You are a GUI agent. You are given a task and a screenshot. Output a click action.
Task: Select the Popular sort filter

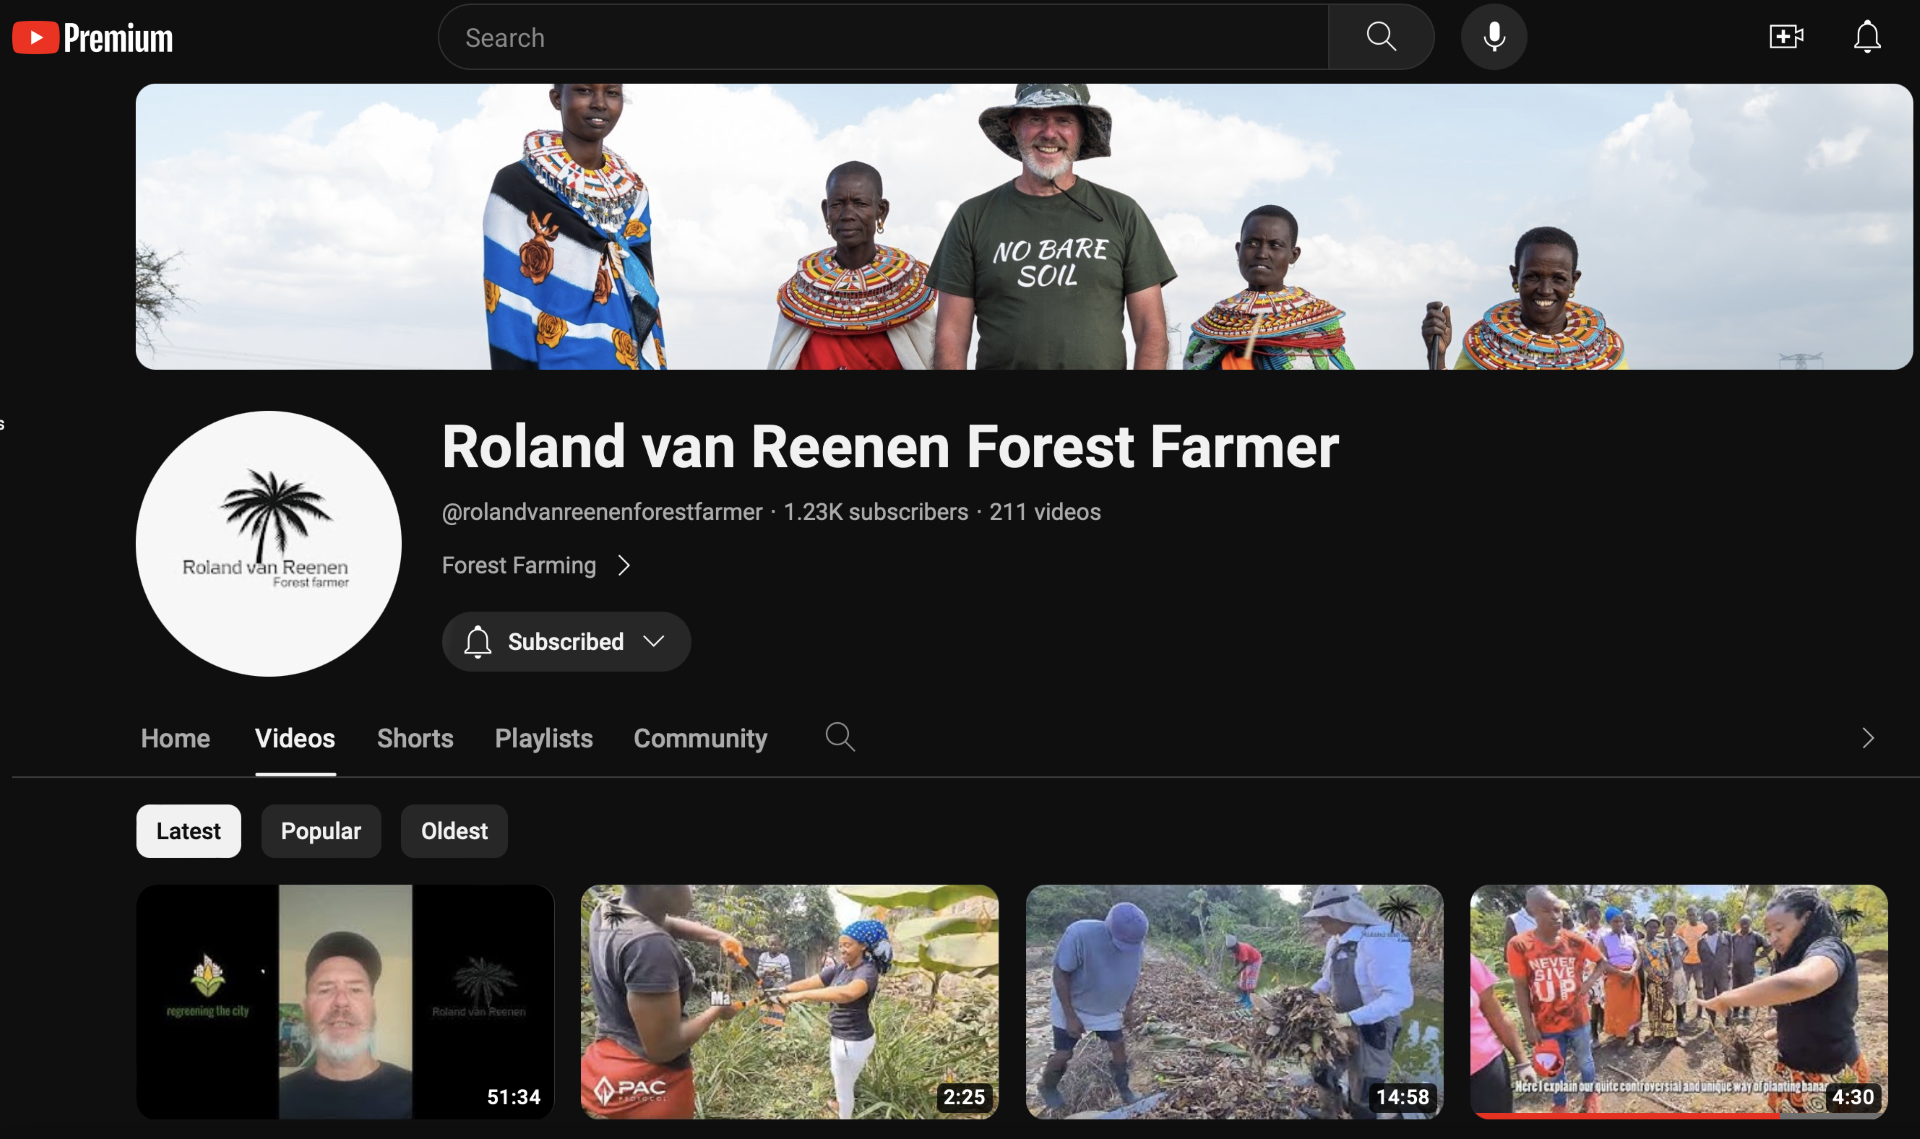[x=320, y=831]
